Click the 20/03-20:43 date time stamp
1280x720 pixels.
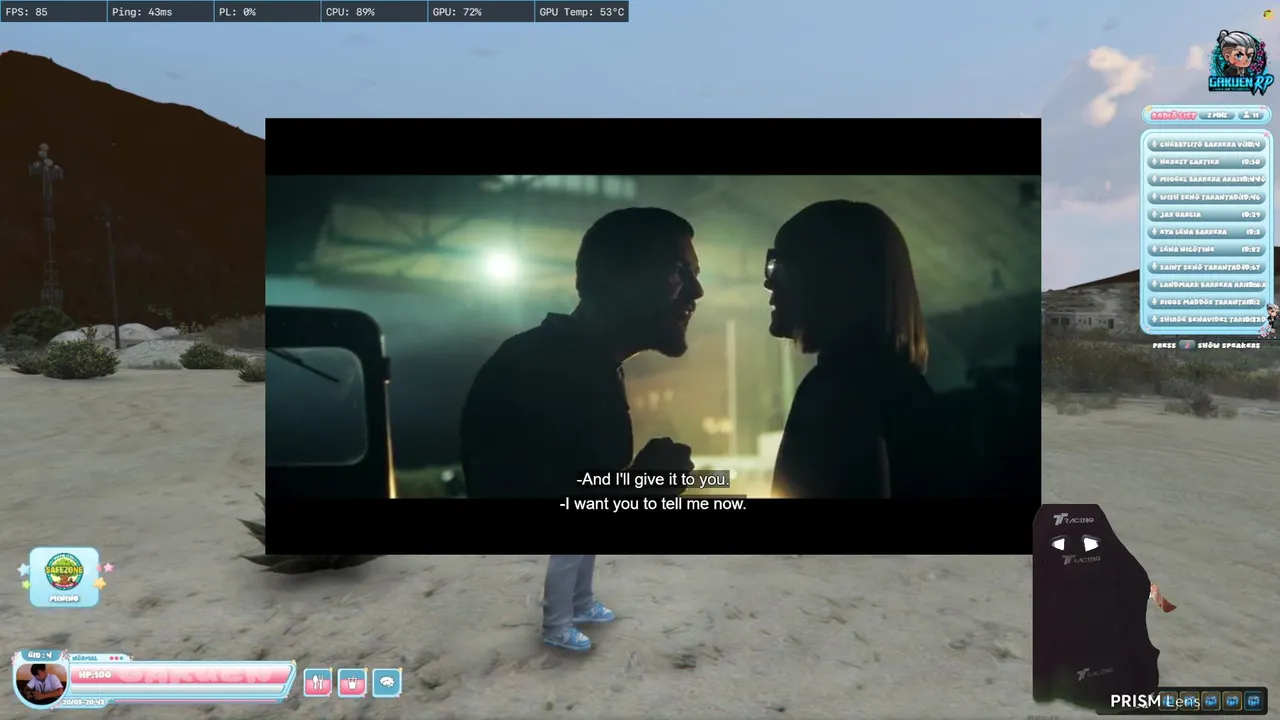point(83,702)
